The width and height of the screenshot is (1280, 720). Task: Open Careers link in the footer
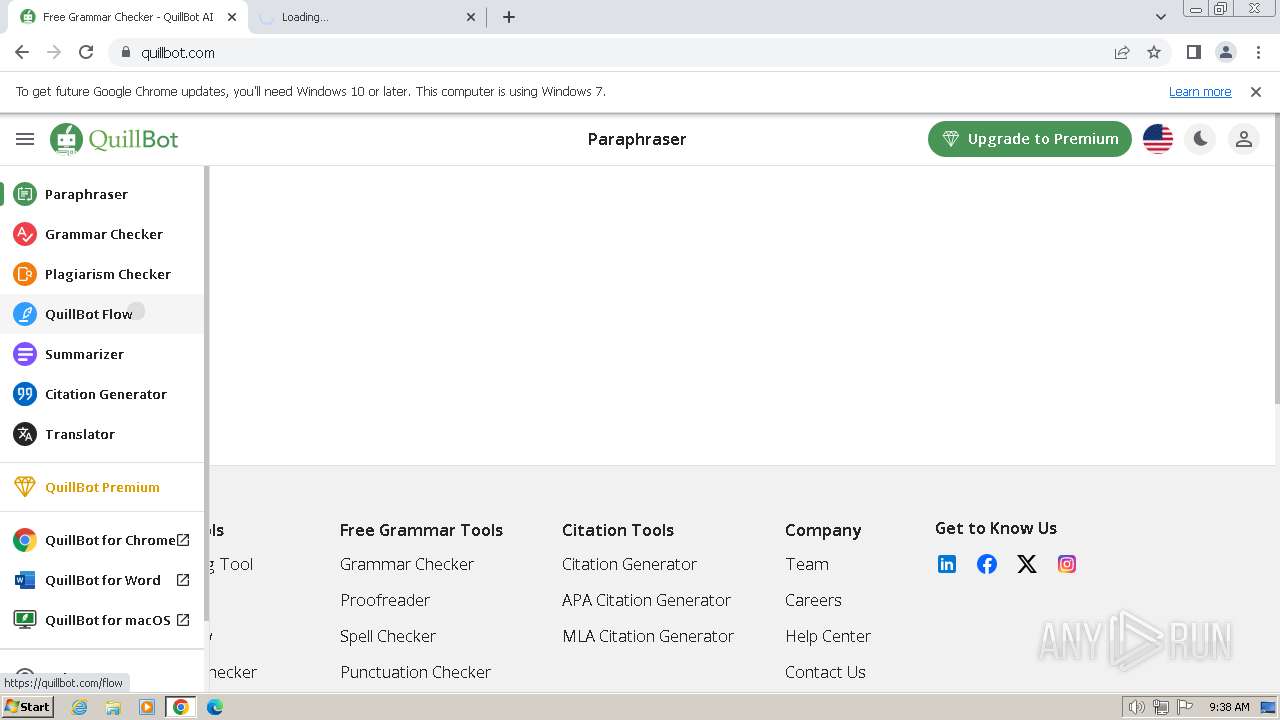pyautogui.click(x=813, y=600)
